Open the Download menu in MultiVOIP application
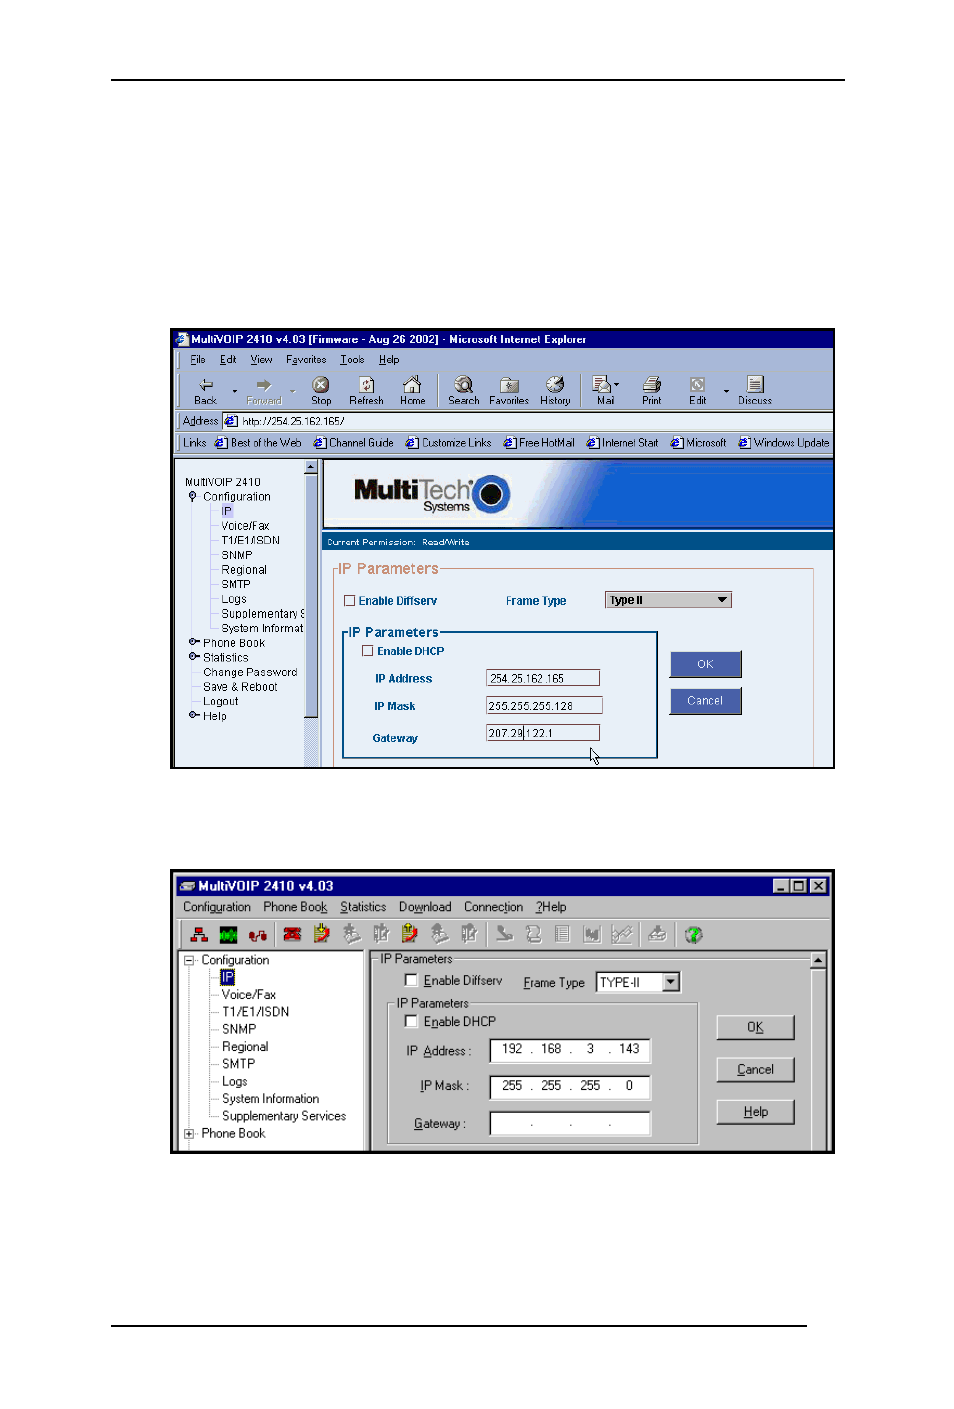This screenshot has width=954, height=1409. 425,907
